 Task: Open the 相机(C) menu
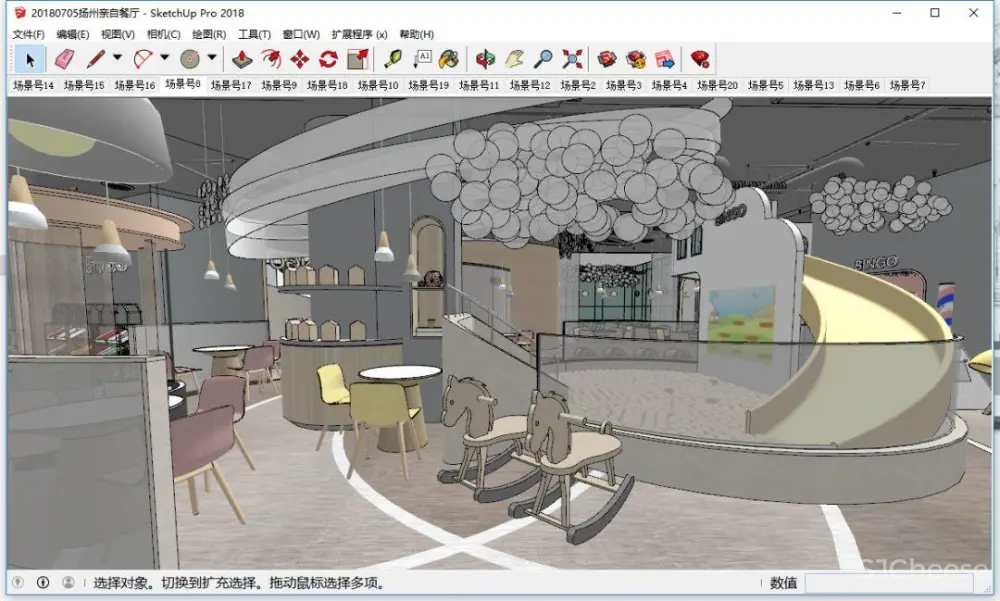[x=164, y=34]
